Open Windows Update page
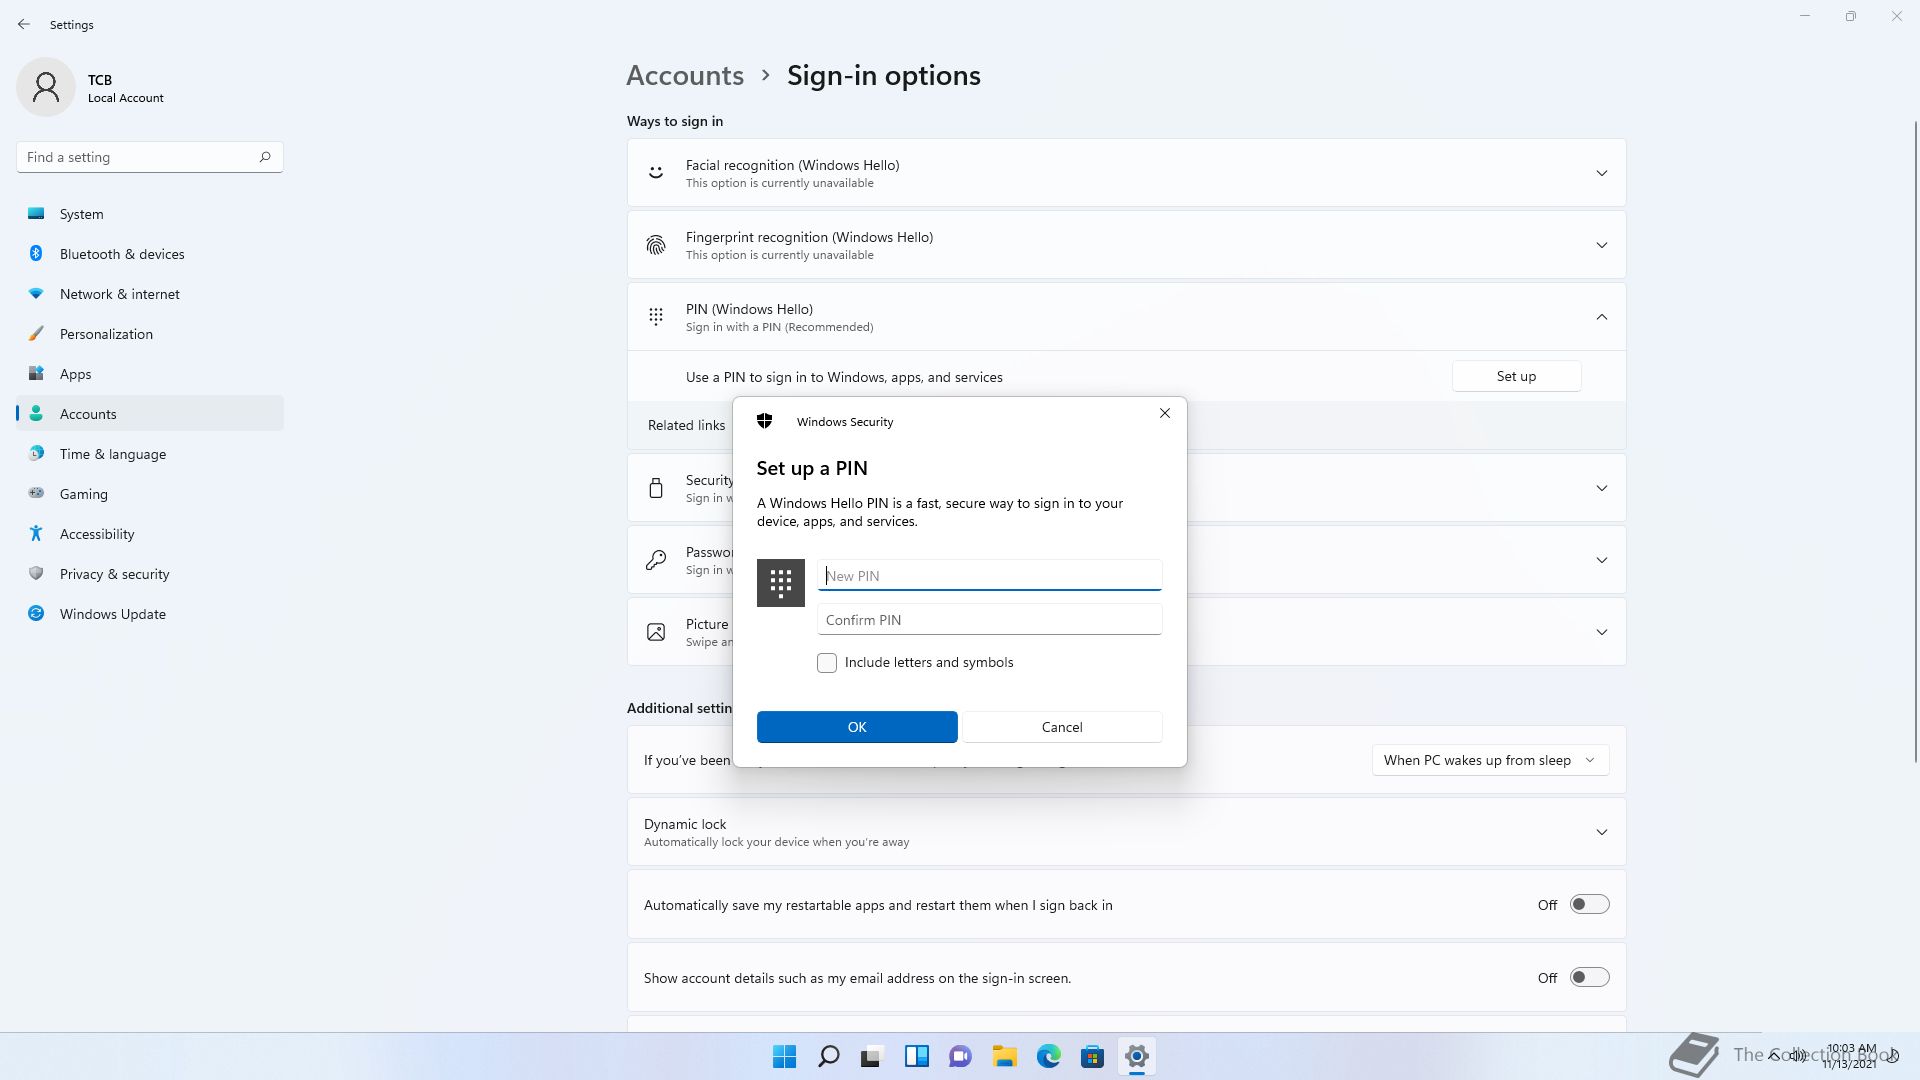Viewport: 1920px width, 1080px height. coord(150,614)
